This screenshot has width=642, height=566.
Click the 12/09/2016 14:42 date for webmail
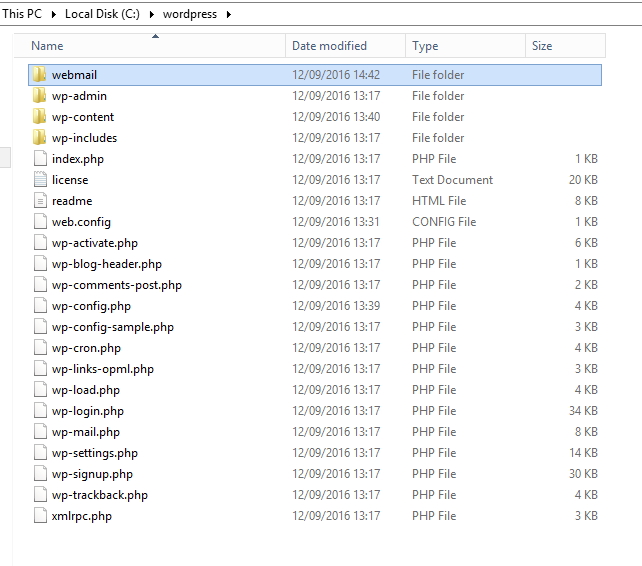(x=336, y=75)
